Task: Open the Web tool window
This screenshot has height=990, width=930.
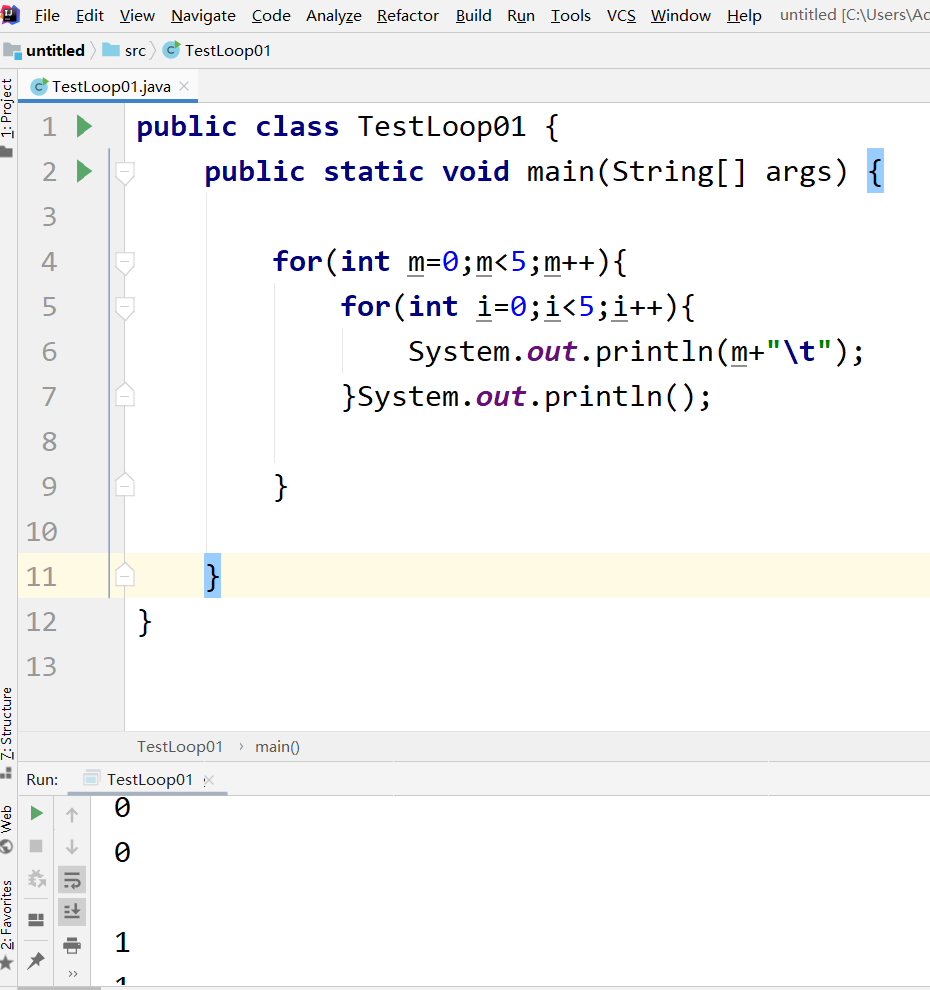Action: pyautogui.click(x=7, y=828)
